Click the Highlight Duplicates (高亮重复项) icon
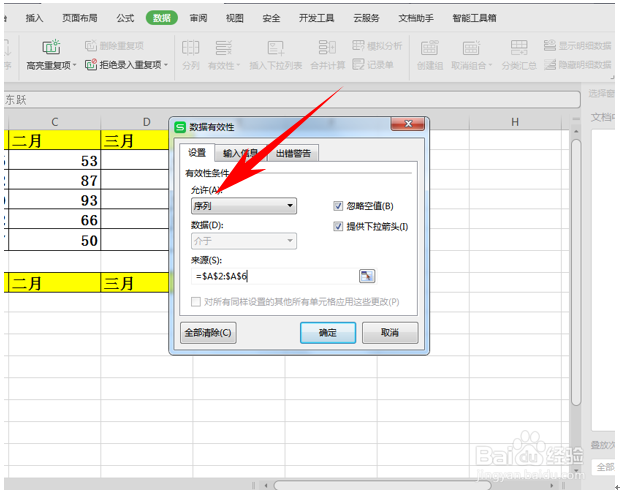The image size is (620, 497). [51, 47]
